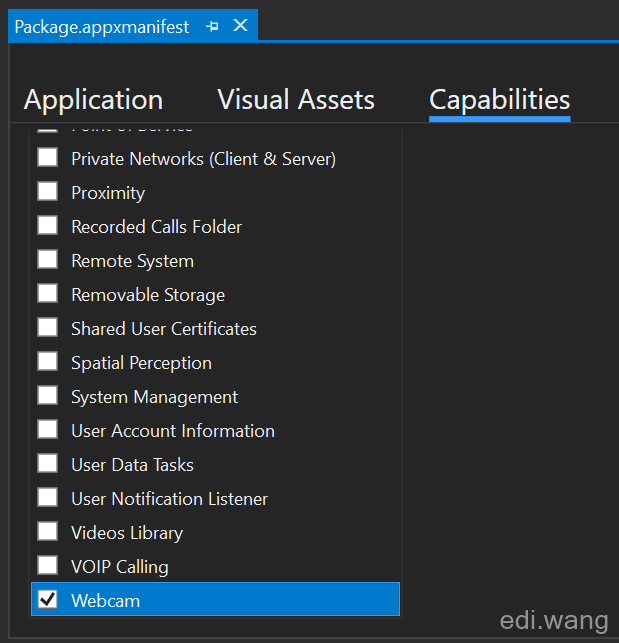Turn on Spatial Perception capability

coord(48,362)
